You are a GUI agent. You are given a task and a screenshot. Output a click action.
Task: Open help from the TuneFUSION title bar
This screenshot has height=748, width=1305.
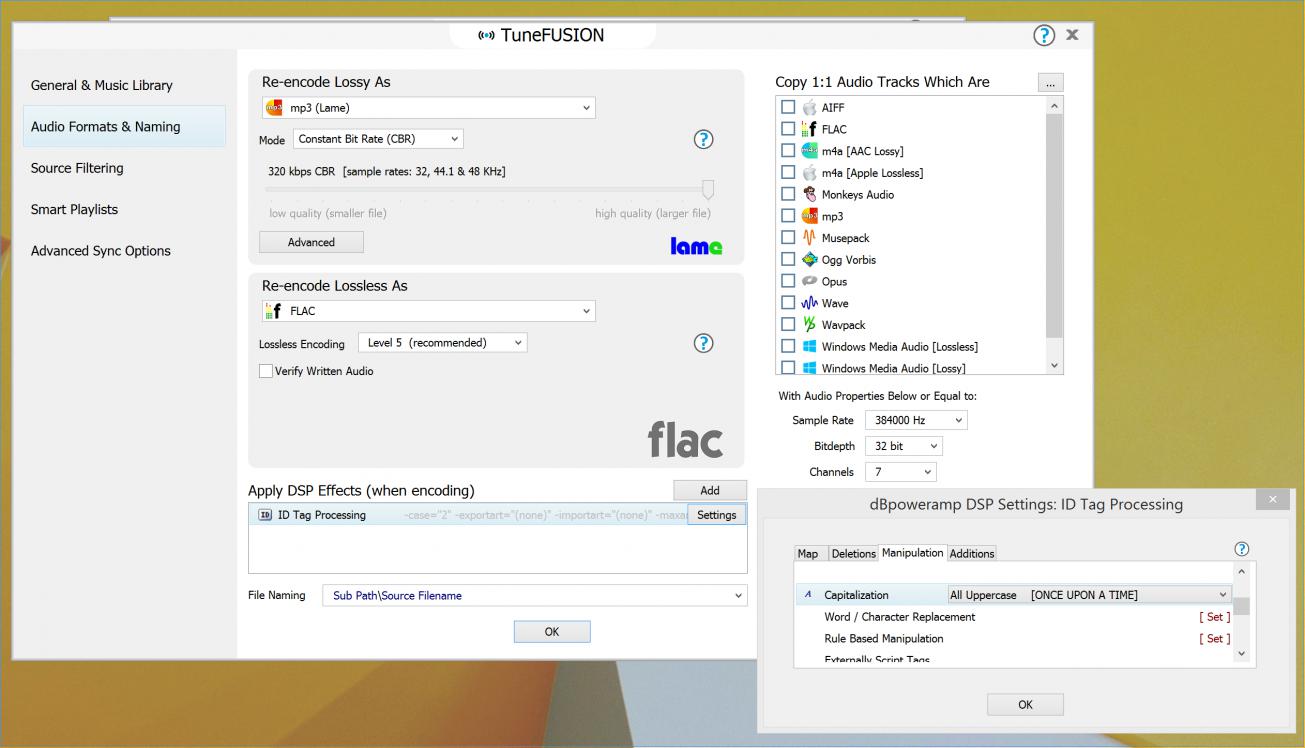[1044, 36]
